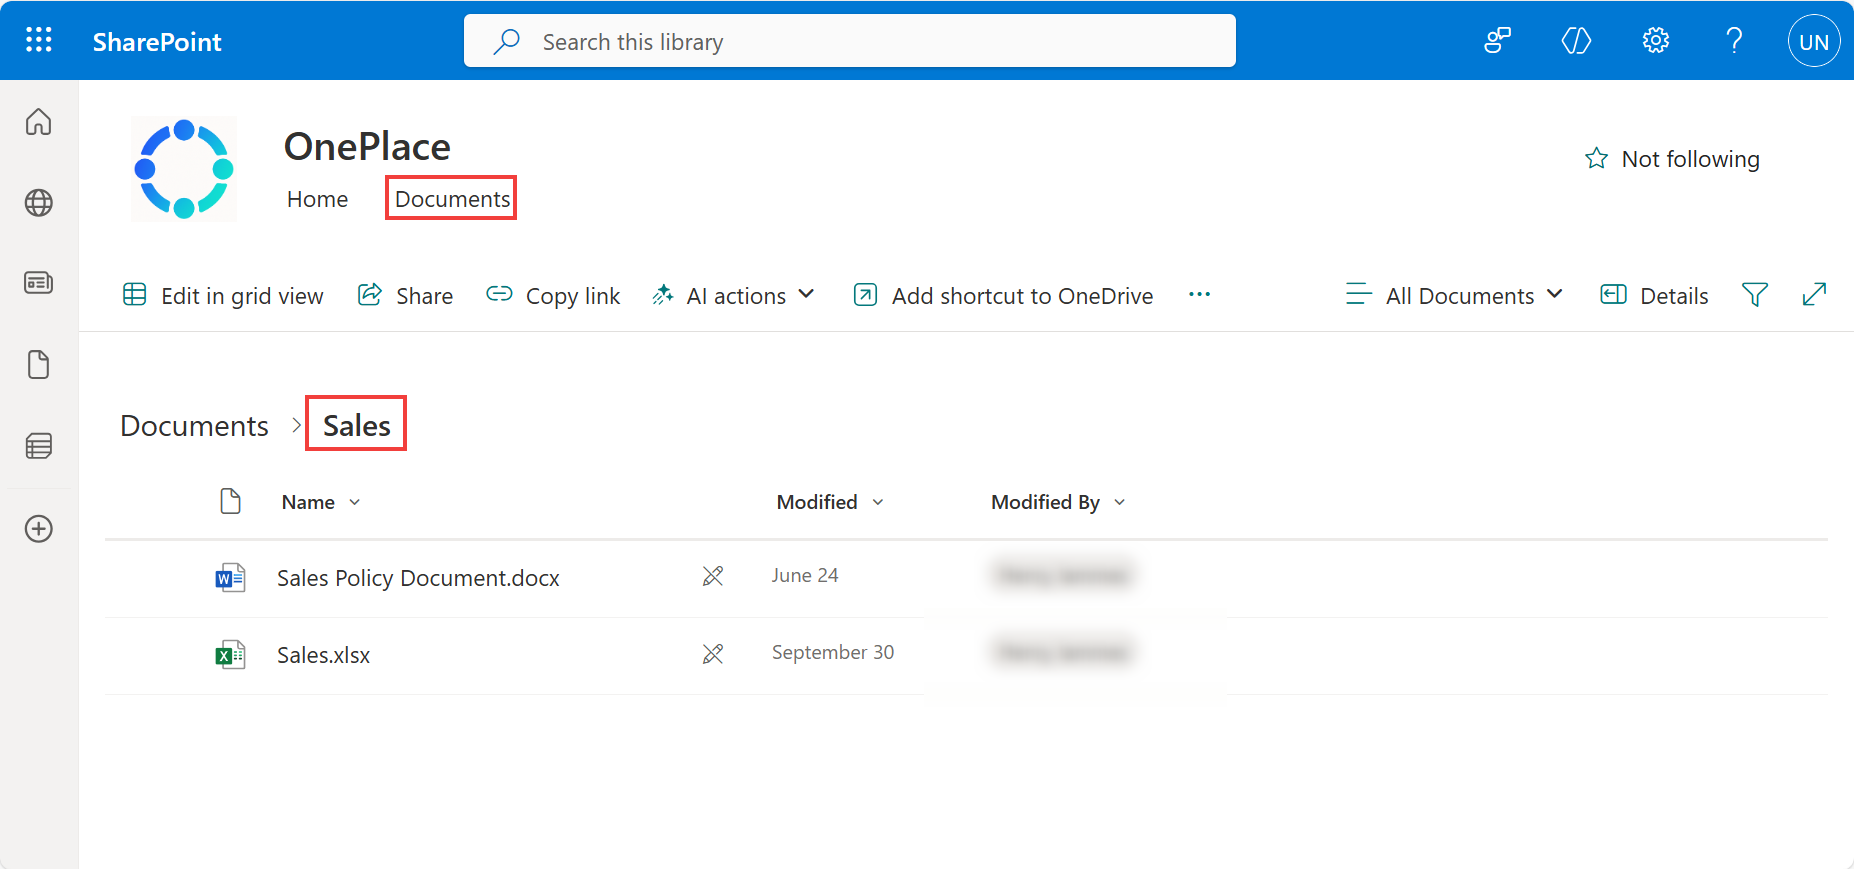Click the Home icon in left sidebar
The image size is (1854, 869).
point(39,122)
